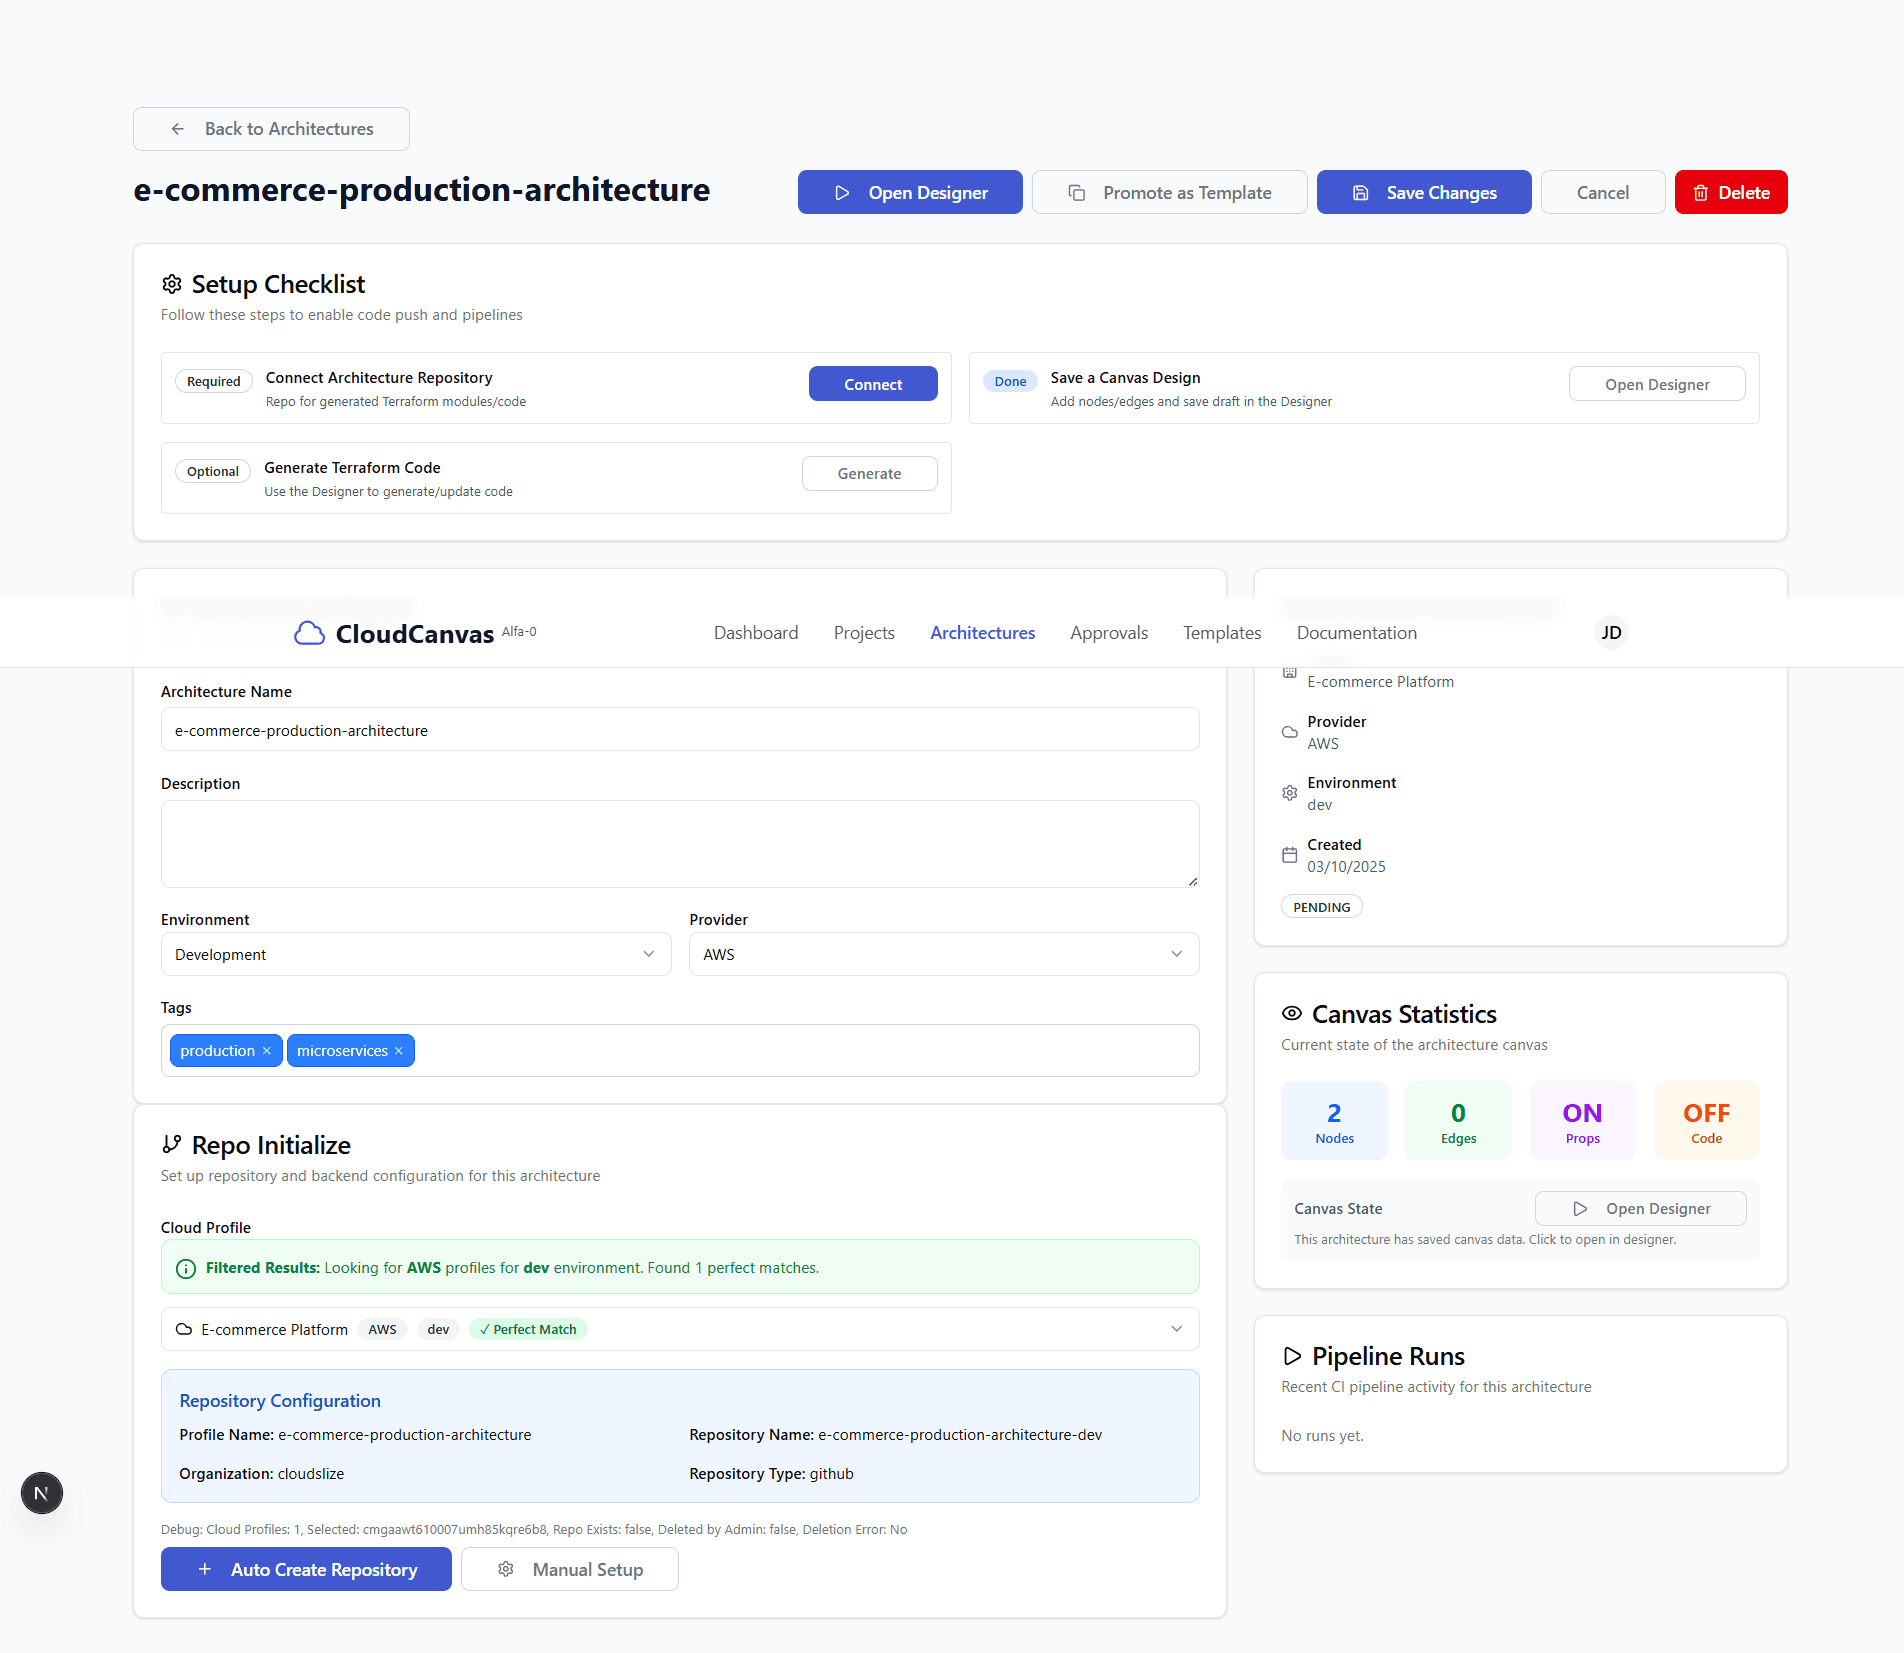Screen dimensions: 1904x1653
Task: Open the Approvals navigation item
Action: 1108,632
